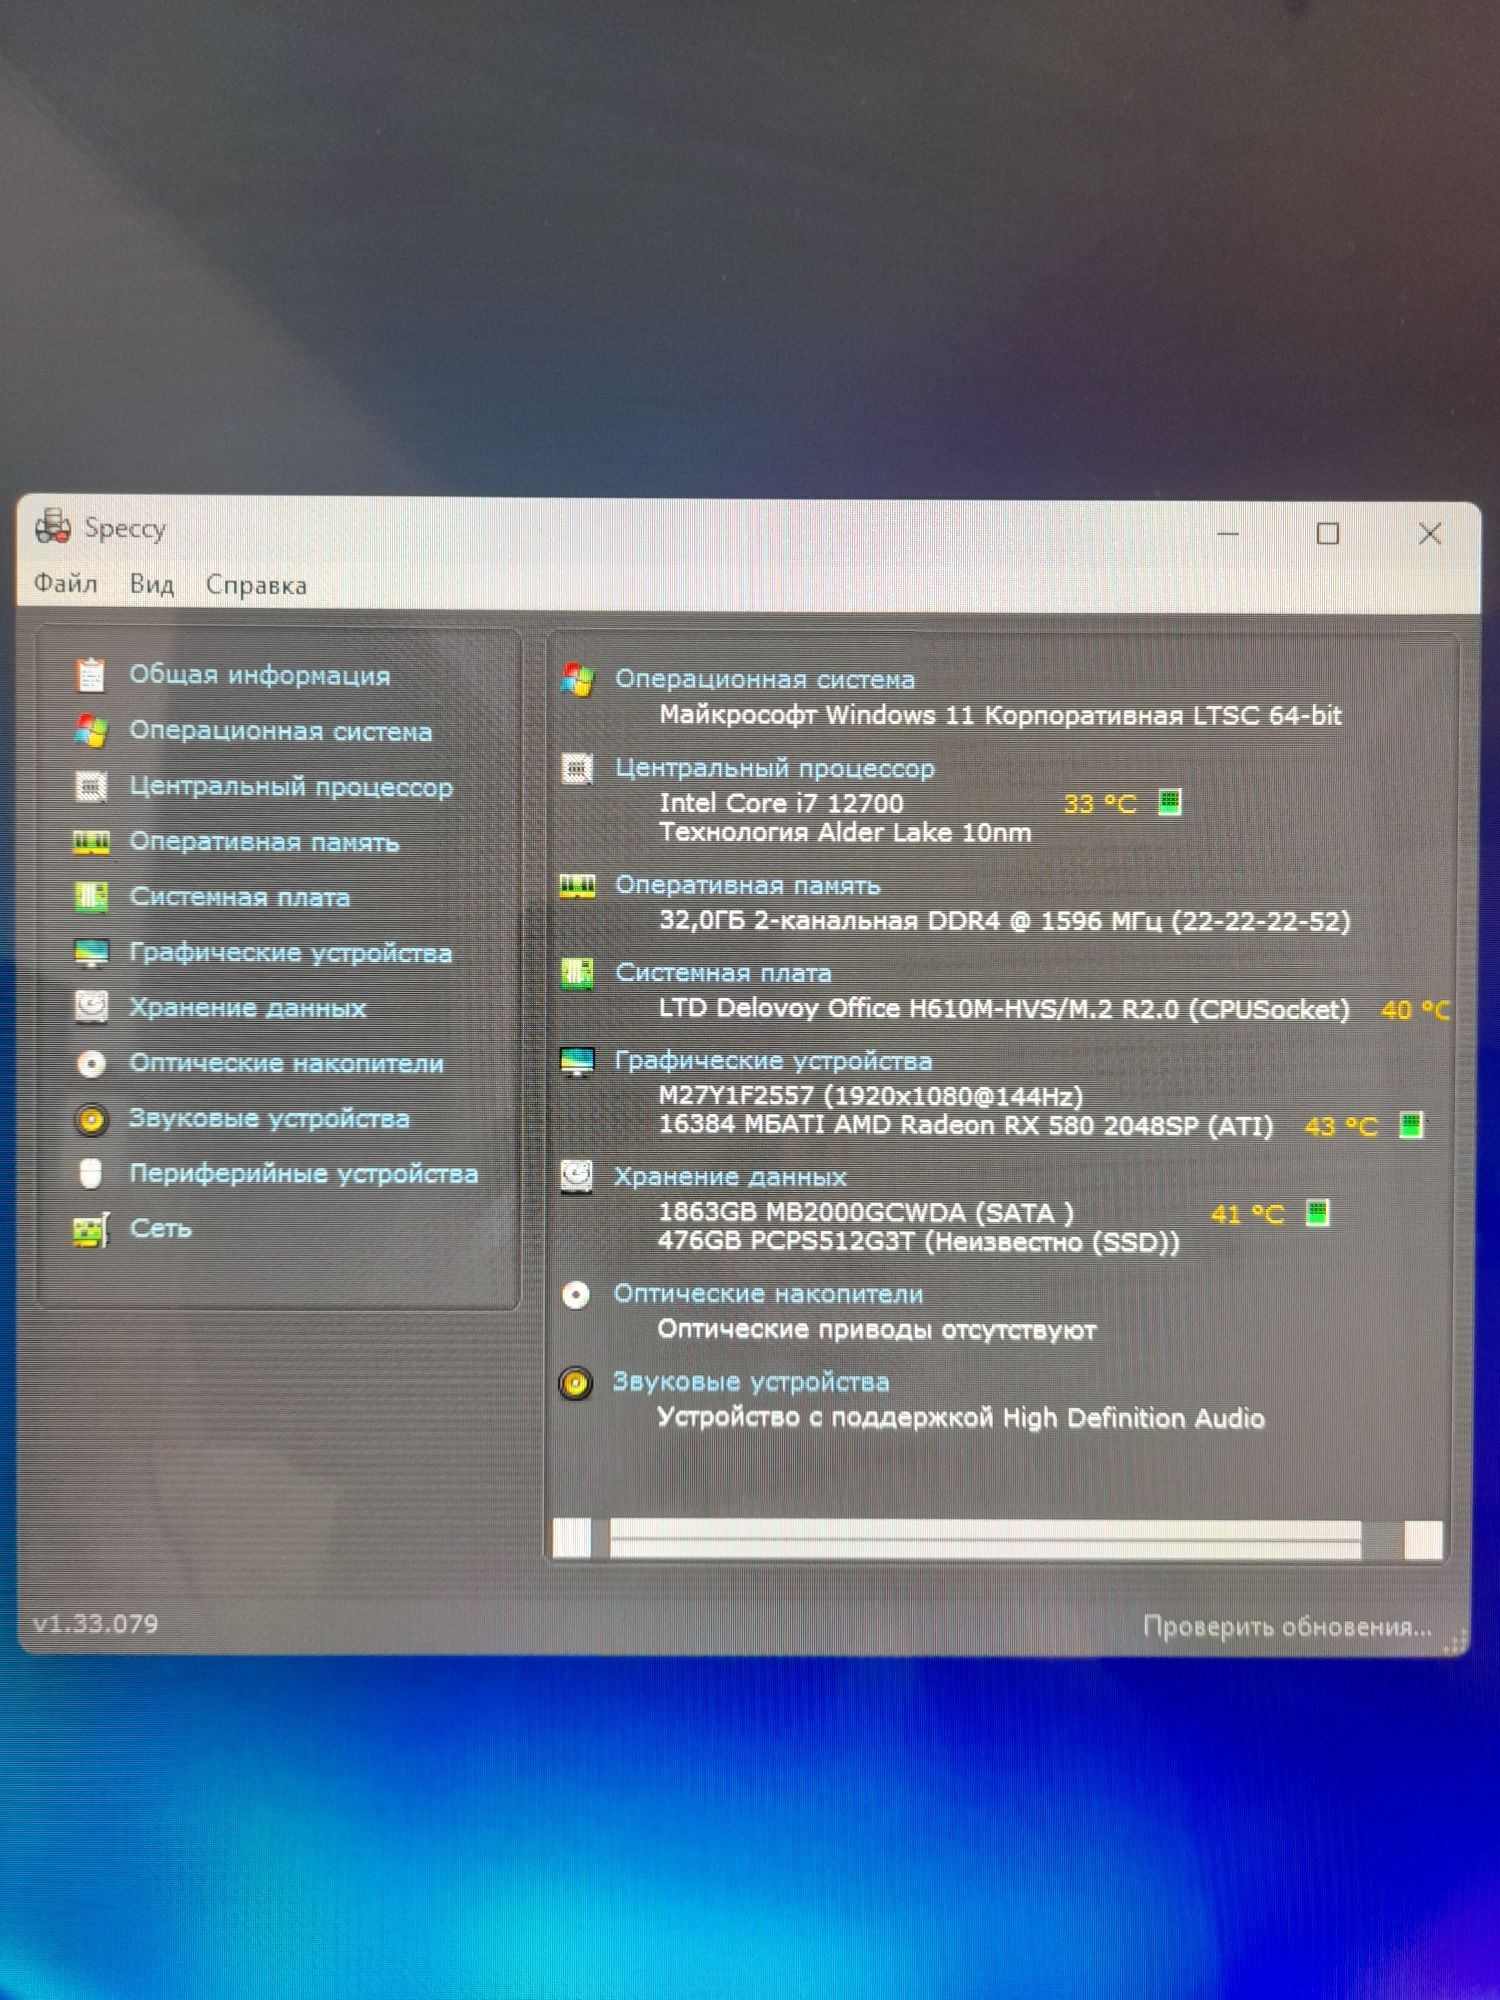Click green temperature indicator next to CPU 33 °C
The width and height of the screenshot is (1500, 2000).
tap(1169, 802)
